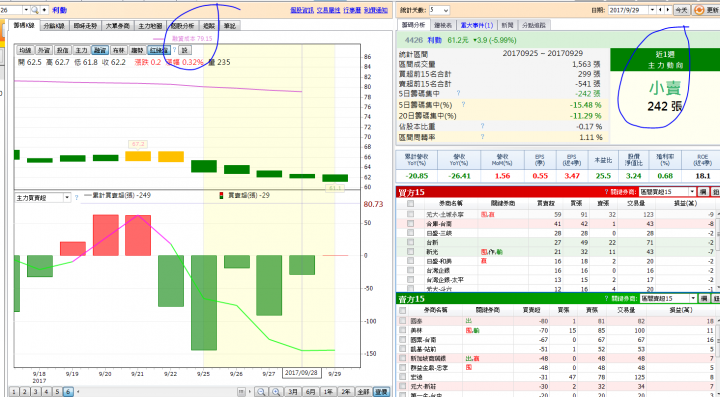
Task: Click the 累計營收 YoY(%) value -20.85
Action: (416, 176)
